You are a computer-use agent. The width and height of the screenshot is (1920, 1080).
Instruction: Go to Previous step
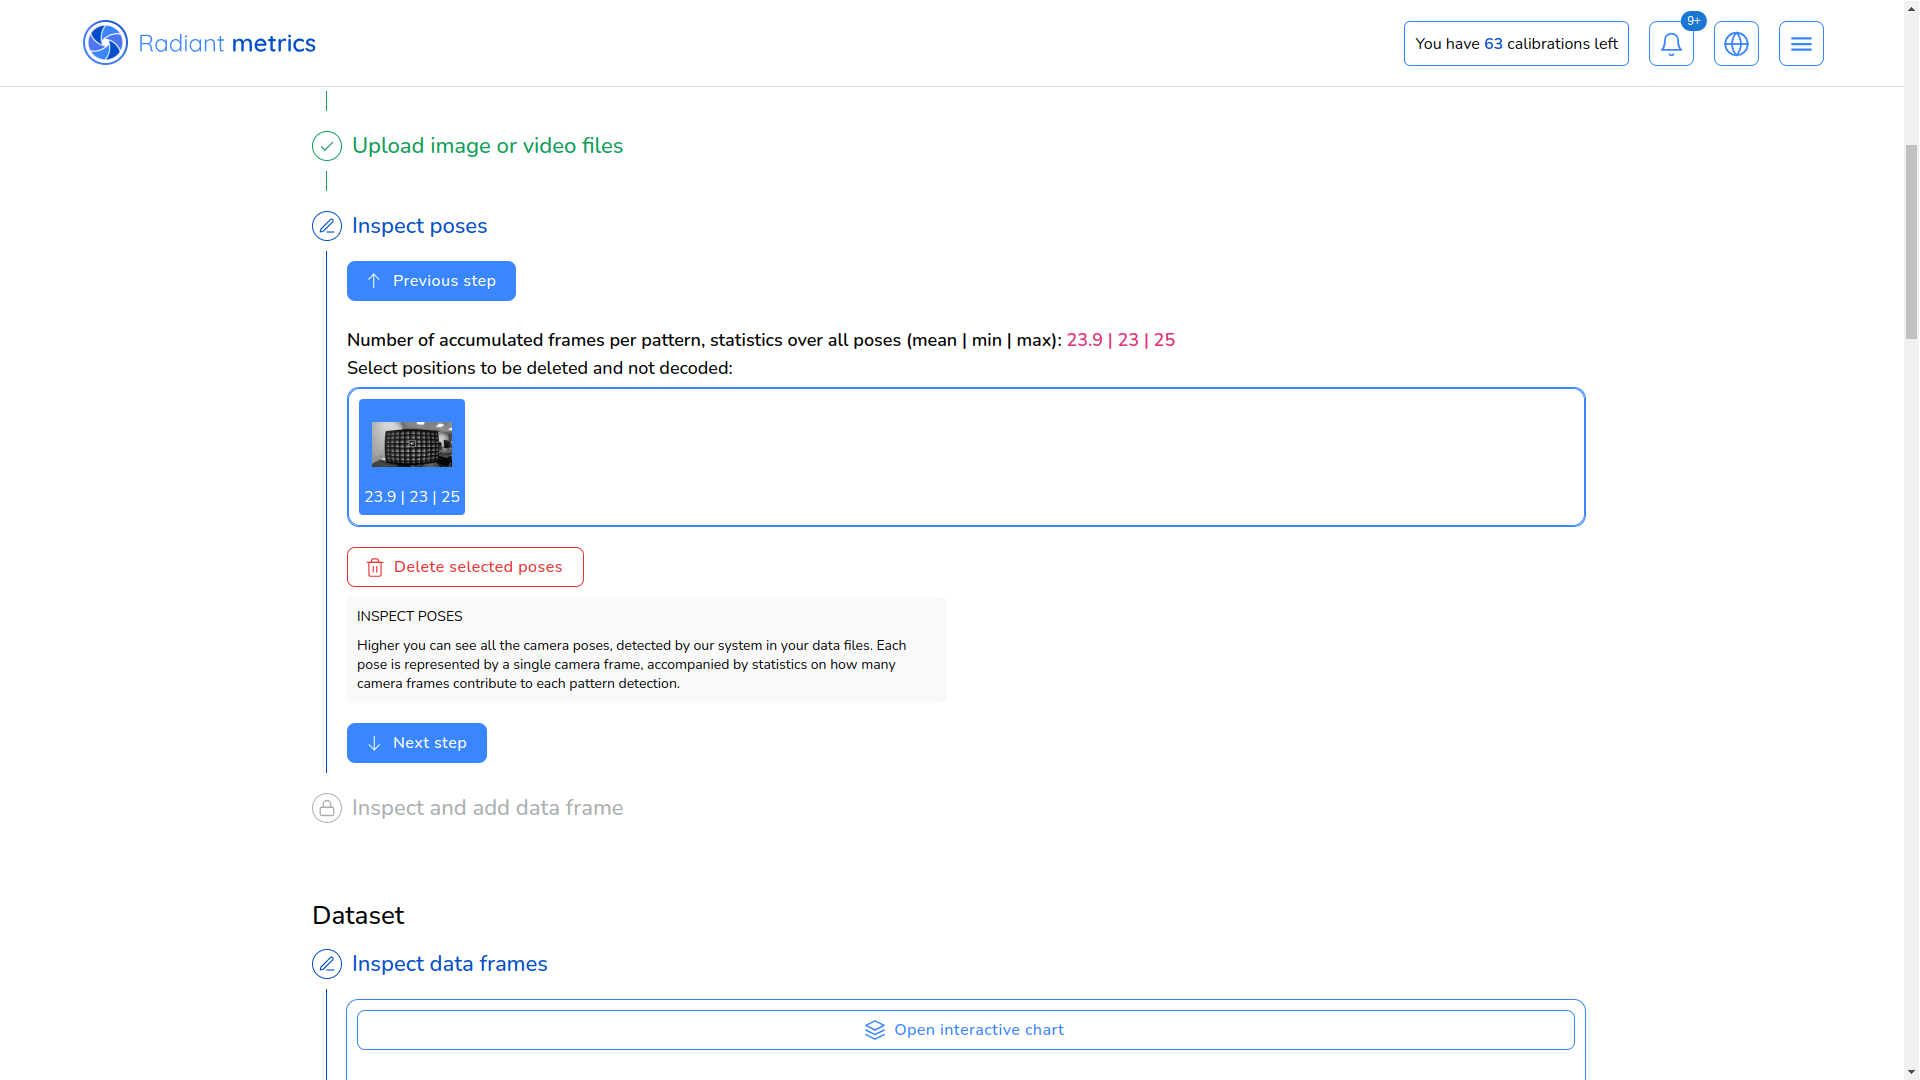click(431, 281)
